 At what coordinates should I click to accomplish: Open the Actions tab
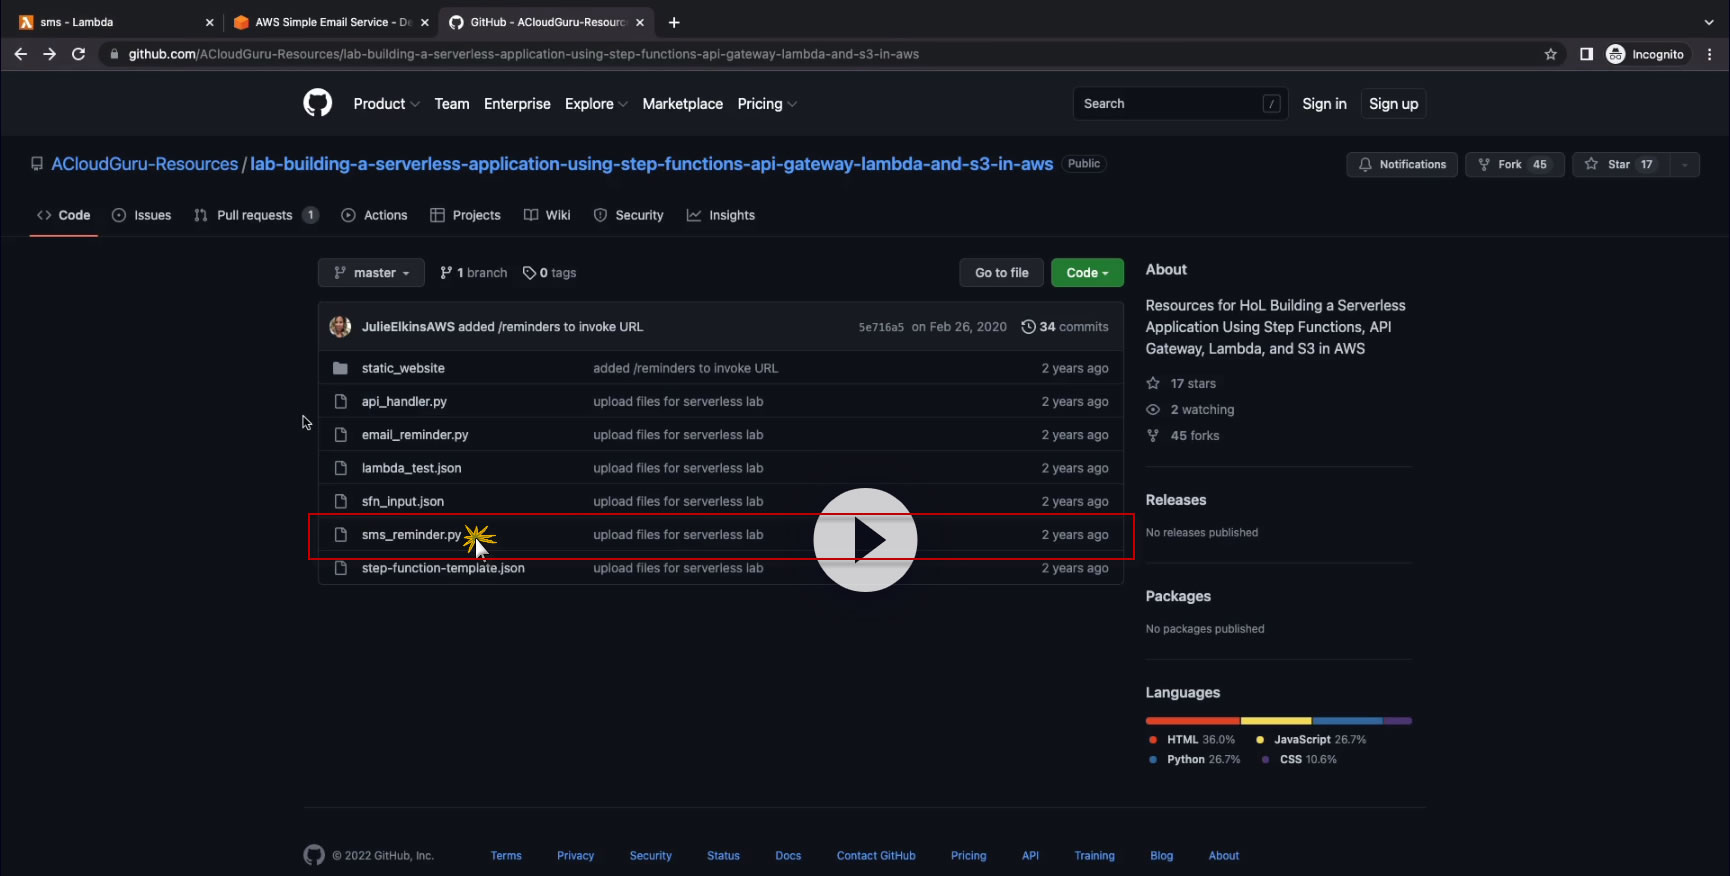click(374, 215)
